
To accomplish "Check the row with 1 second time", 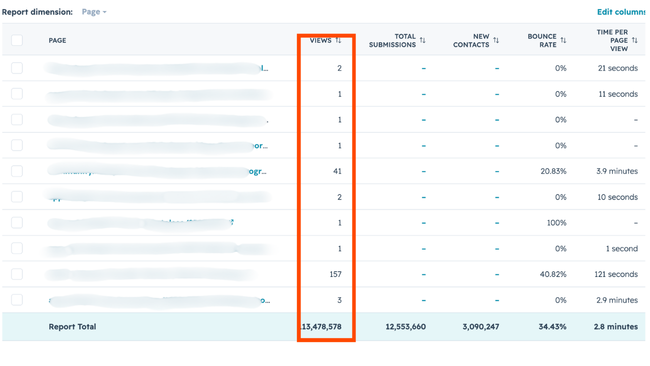I will click(17, 248).
